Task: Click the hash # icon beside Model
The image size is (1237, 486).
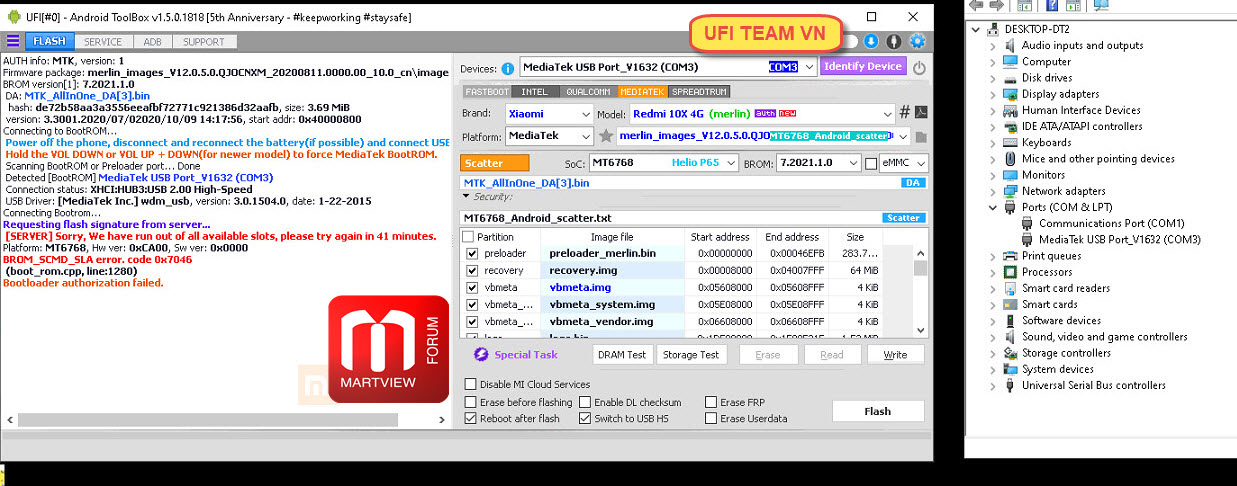Action: pos(905,112)
